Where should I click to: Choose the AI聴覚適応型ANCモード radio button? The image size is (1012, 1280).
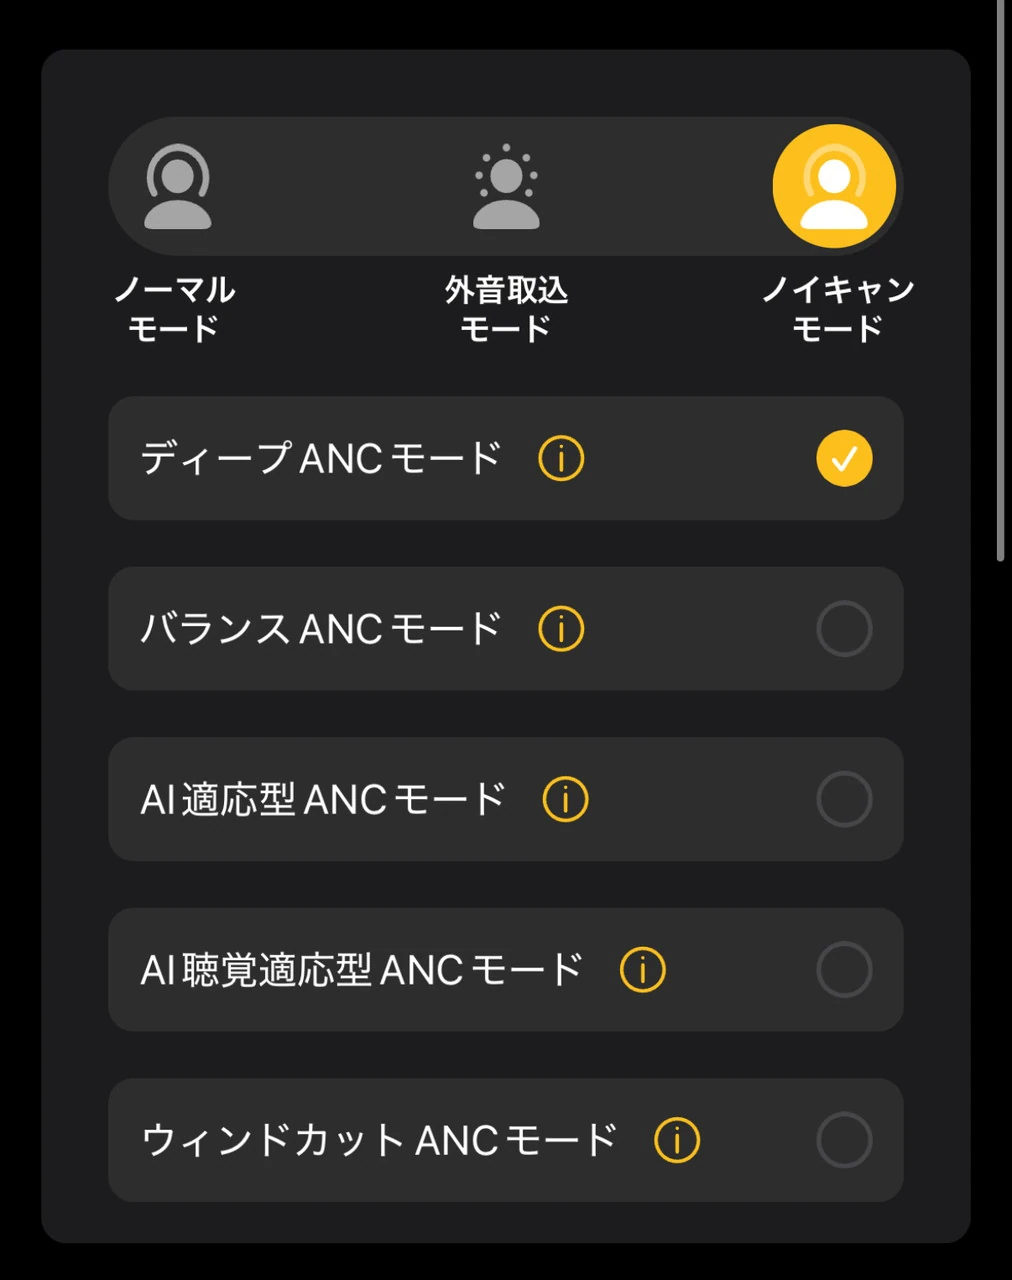pos(844,970)
